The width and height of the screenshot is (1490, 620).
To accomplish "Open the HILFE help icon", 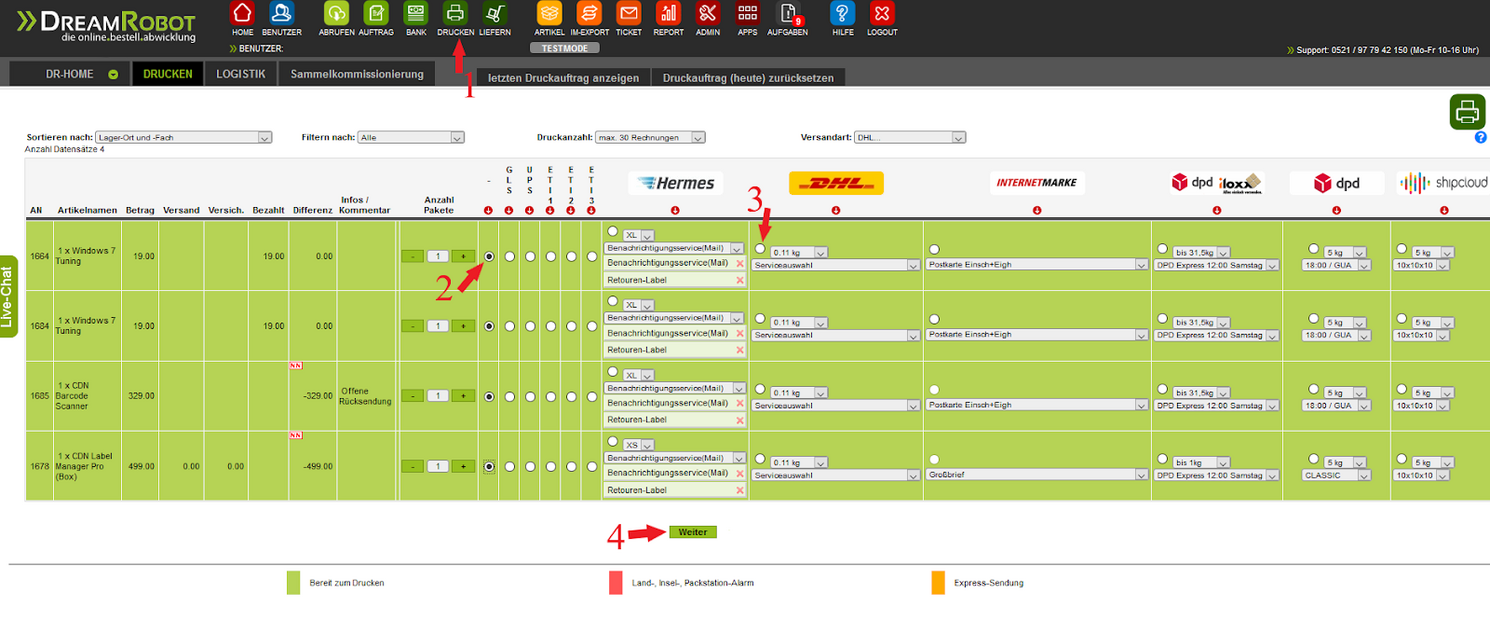I will tap(843, 13).
